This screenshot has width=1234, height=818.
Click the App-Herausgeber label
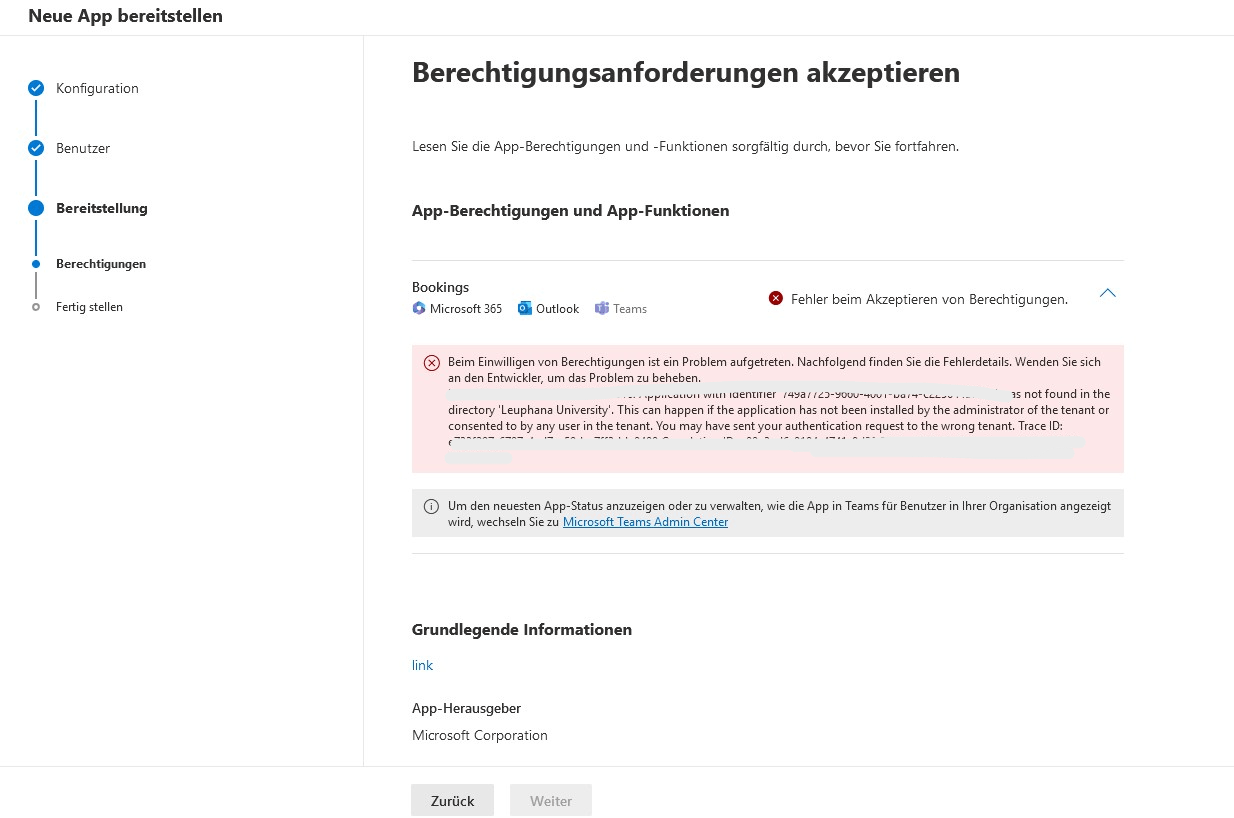(x=466, y=708)
